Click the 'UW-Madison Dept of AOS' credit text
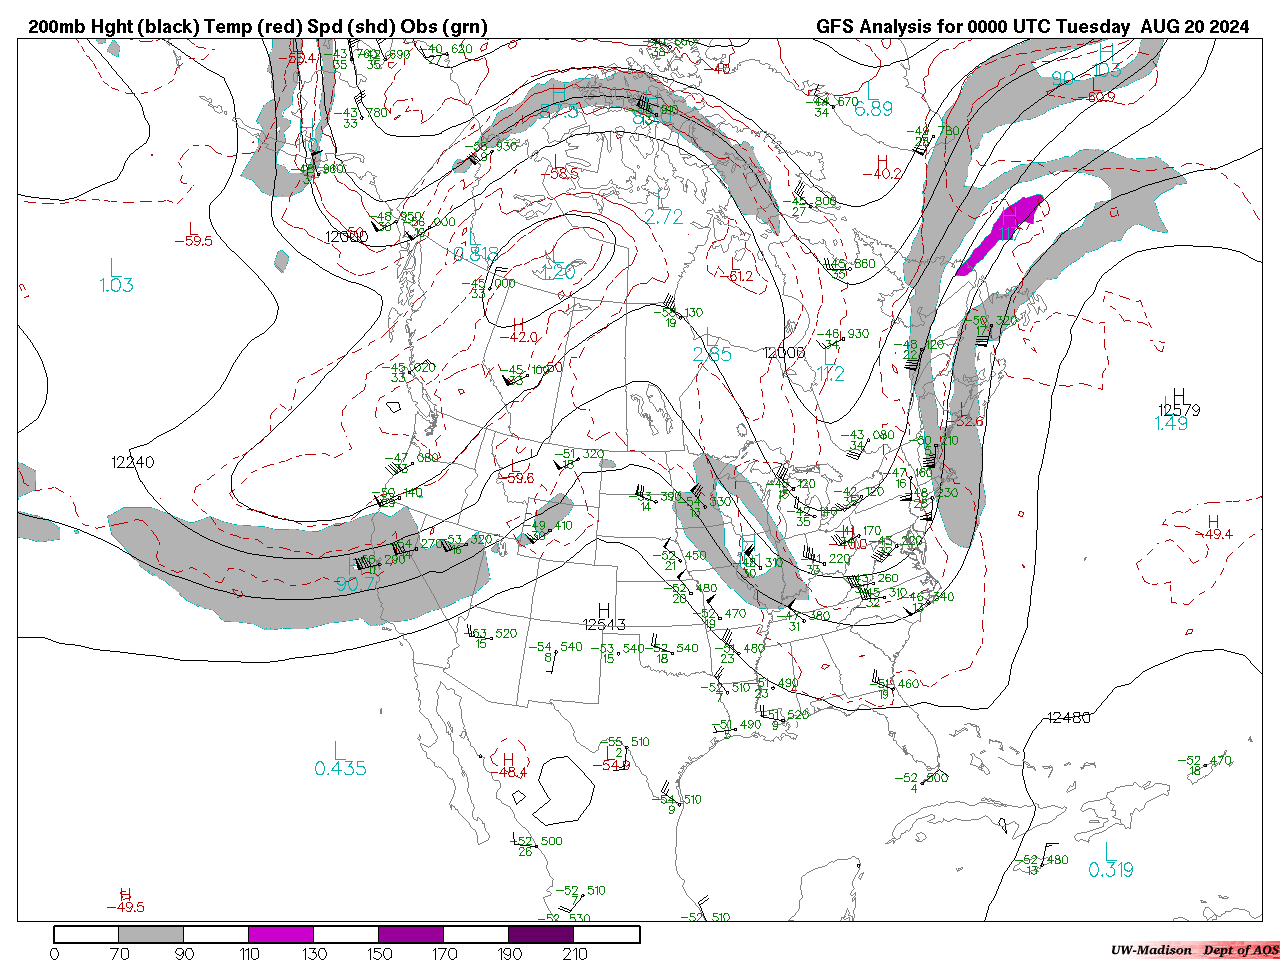 pos(1194,950)
